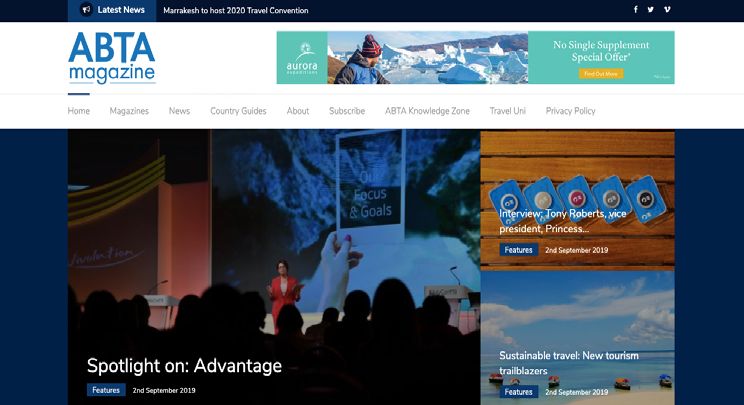Open the 'Spotlight on: Advantage' article
This screenshot has width=744, height=405.
(184, 366)
